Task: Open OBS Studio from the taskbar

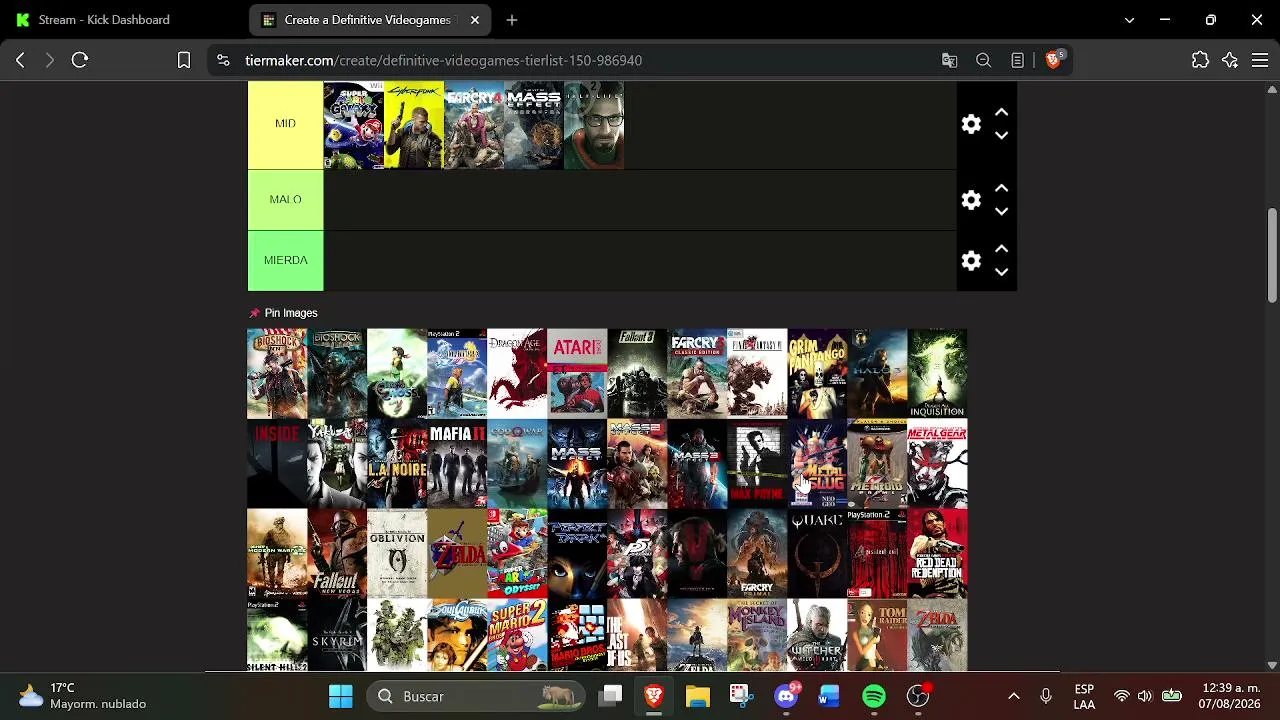Action: tap(918, 696)
